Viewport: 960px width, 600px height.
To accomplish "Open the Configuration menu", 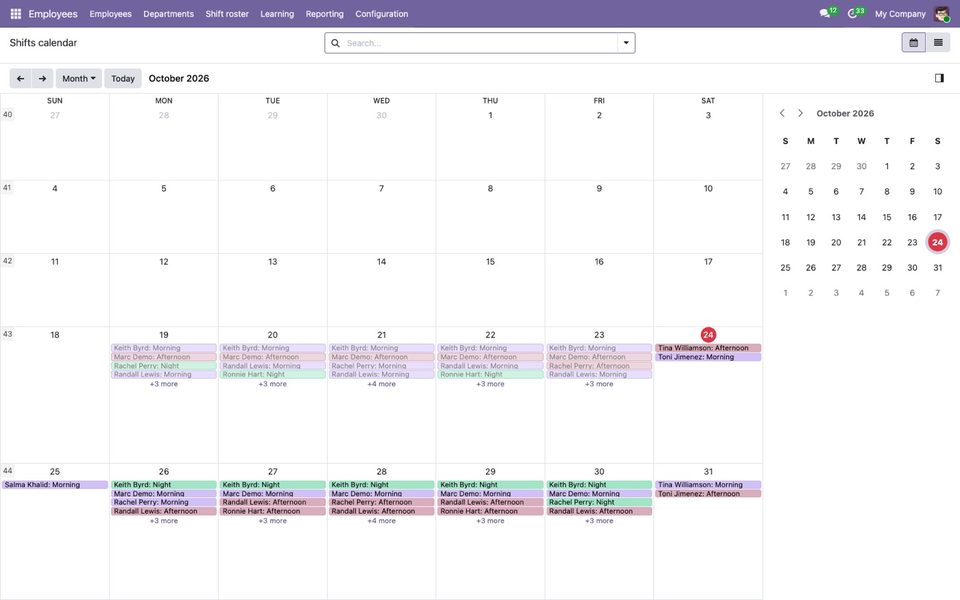I will 381,13.
